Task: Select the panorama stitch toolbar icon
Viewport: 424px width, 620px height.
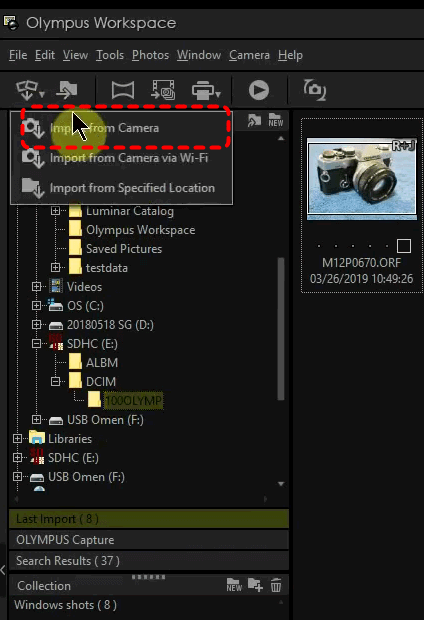Action: point(123,90)
